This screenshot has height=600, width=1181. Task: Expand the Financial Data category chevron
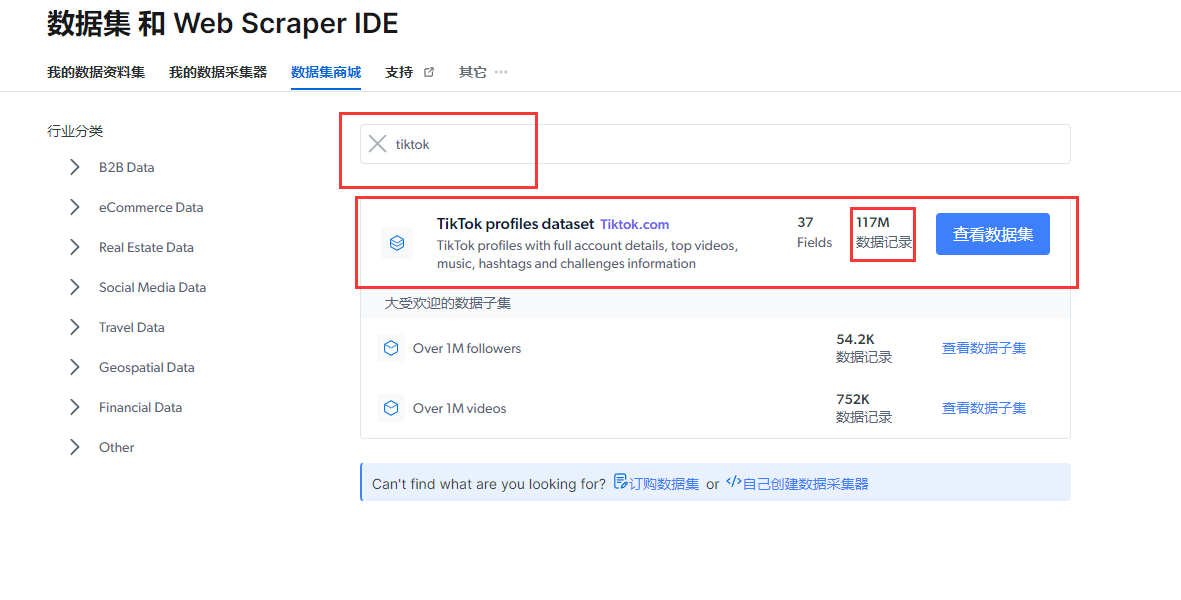pyautogui.click(x=75, y=407)
